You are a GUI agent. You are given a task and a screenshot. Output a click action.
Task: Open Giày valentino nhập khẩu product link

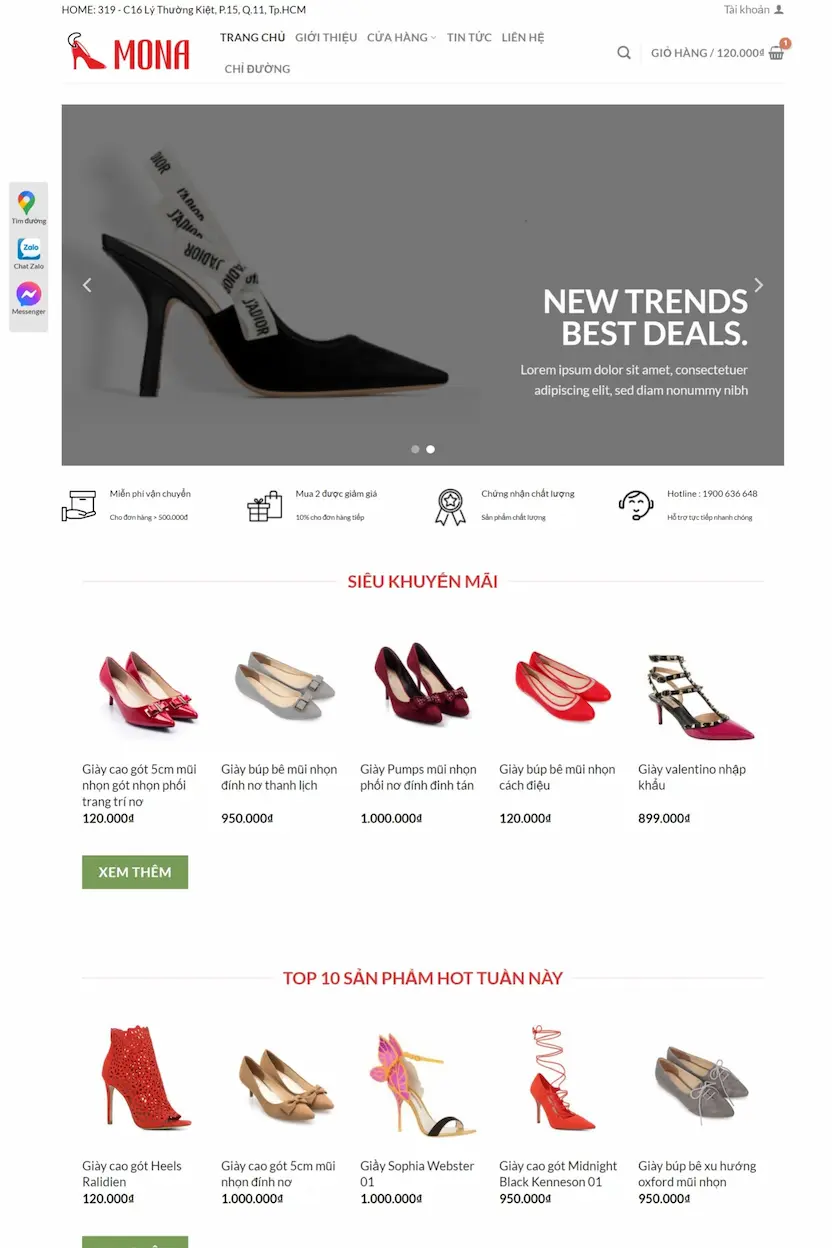tap(692, 777)
